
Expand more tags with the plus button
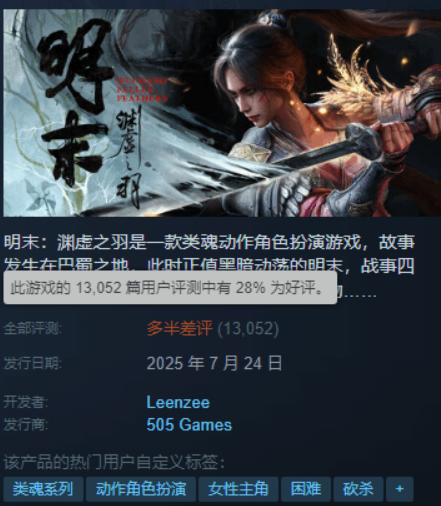pyautogui.click(x=399, y=489)
